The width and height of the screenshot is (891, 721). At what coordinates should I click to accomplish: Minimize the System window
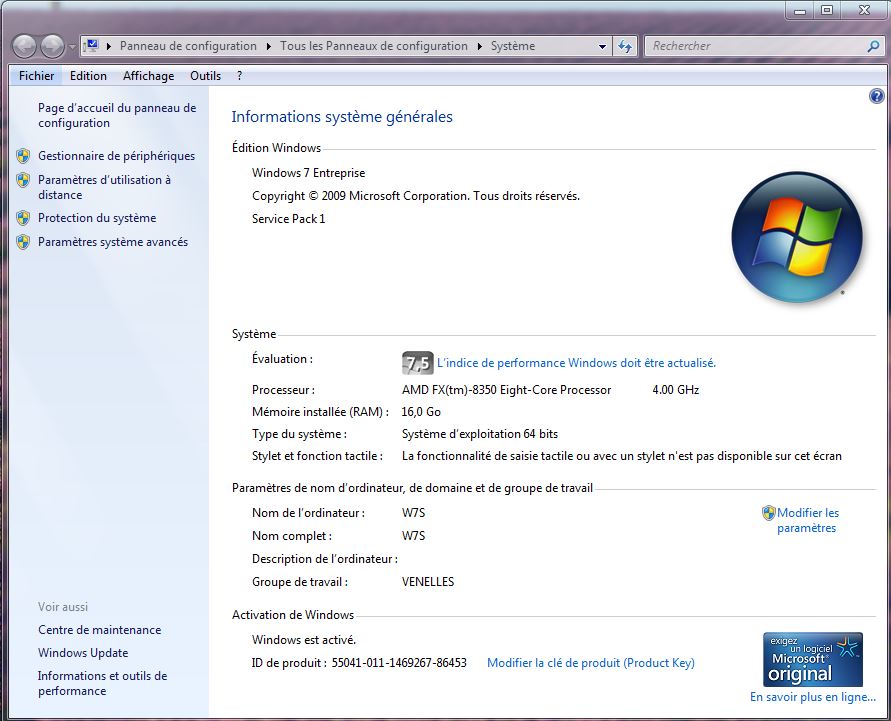click(800, 10)
